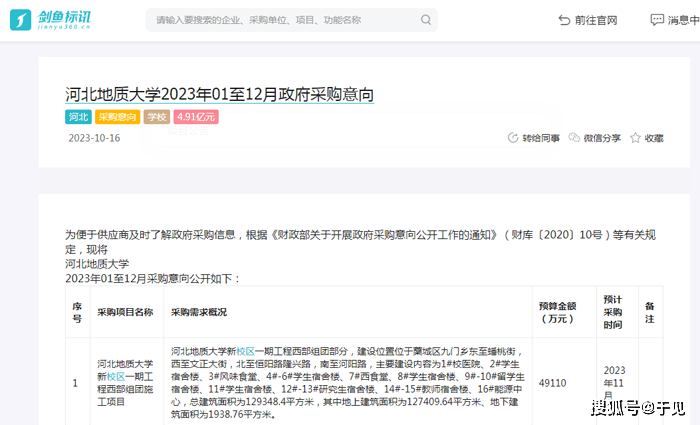Click the message center chat icon
The width and height of the screenshot is (700, 425).
[657, 20]
